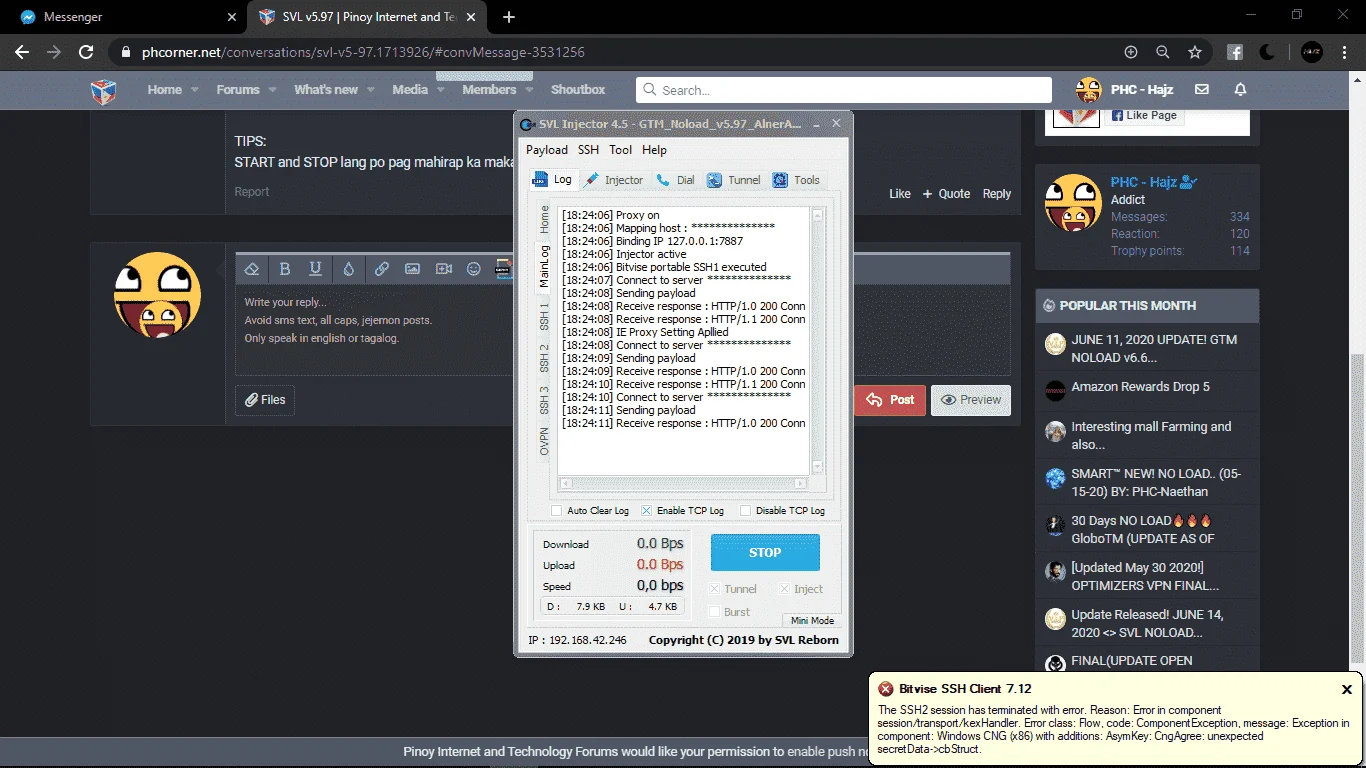1366x768 pixels.
Task: Click the blue STOP button
Action: click(765, 552)
